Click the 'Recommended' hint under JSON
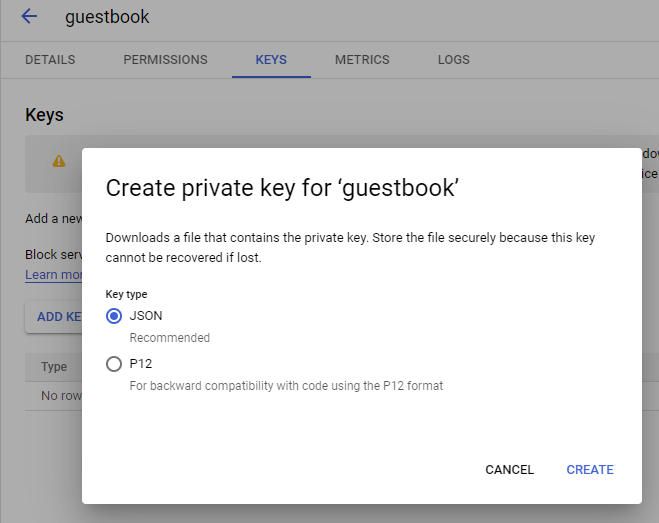 click(170, 338)
